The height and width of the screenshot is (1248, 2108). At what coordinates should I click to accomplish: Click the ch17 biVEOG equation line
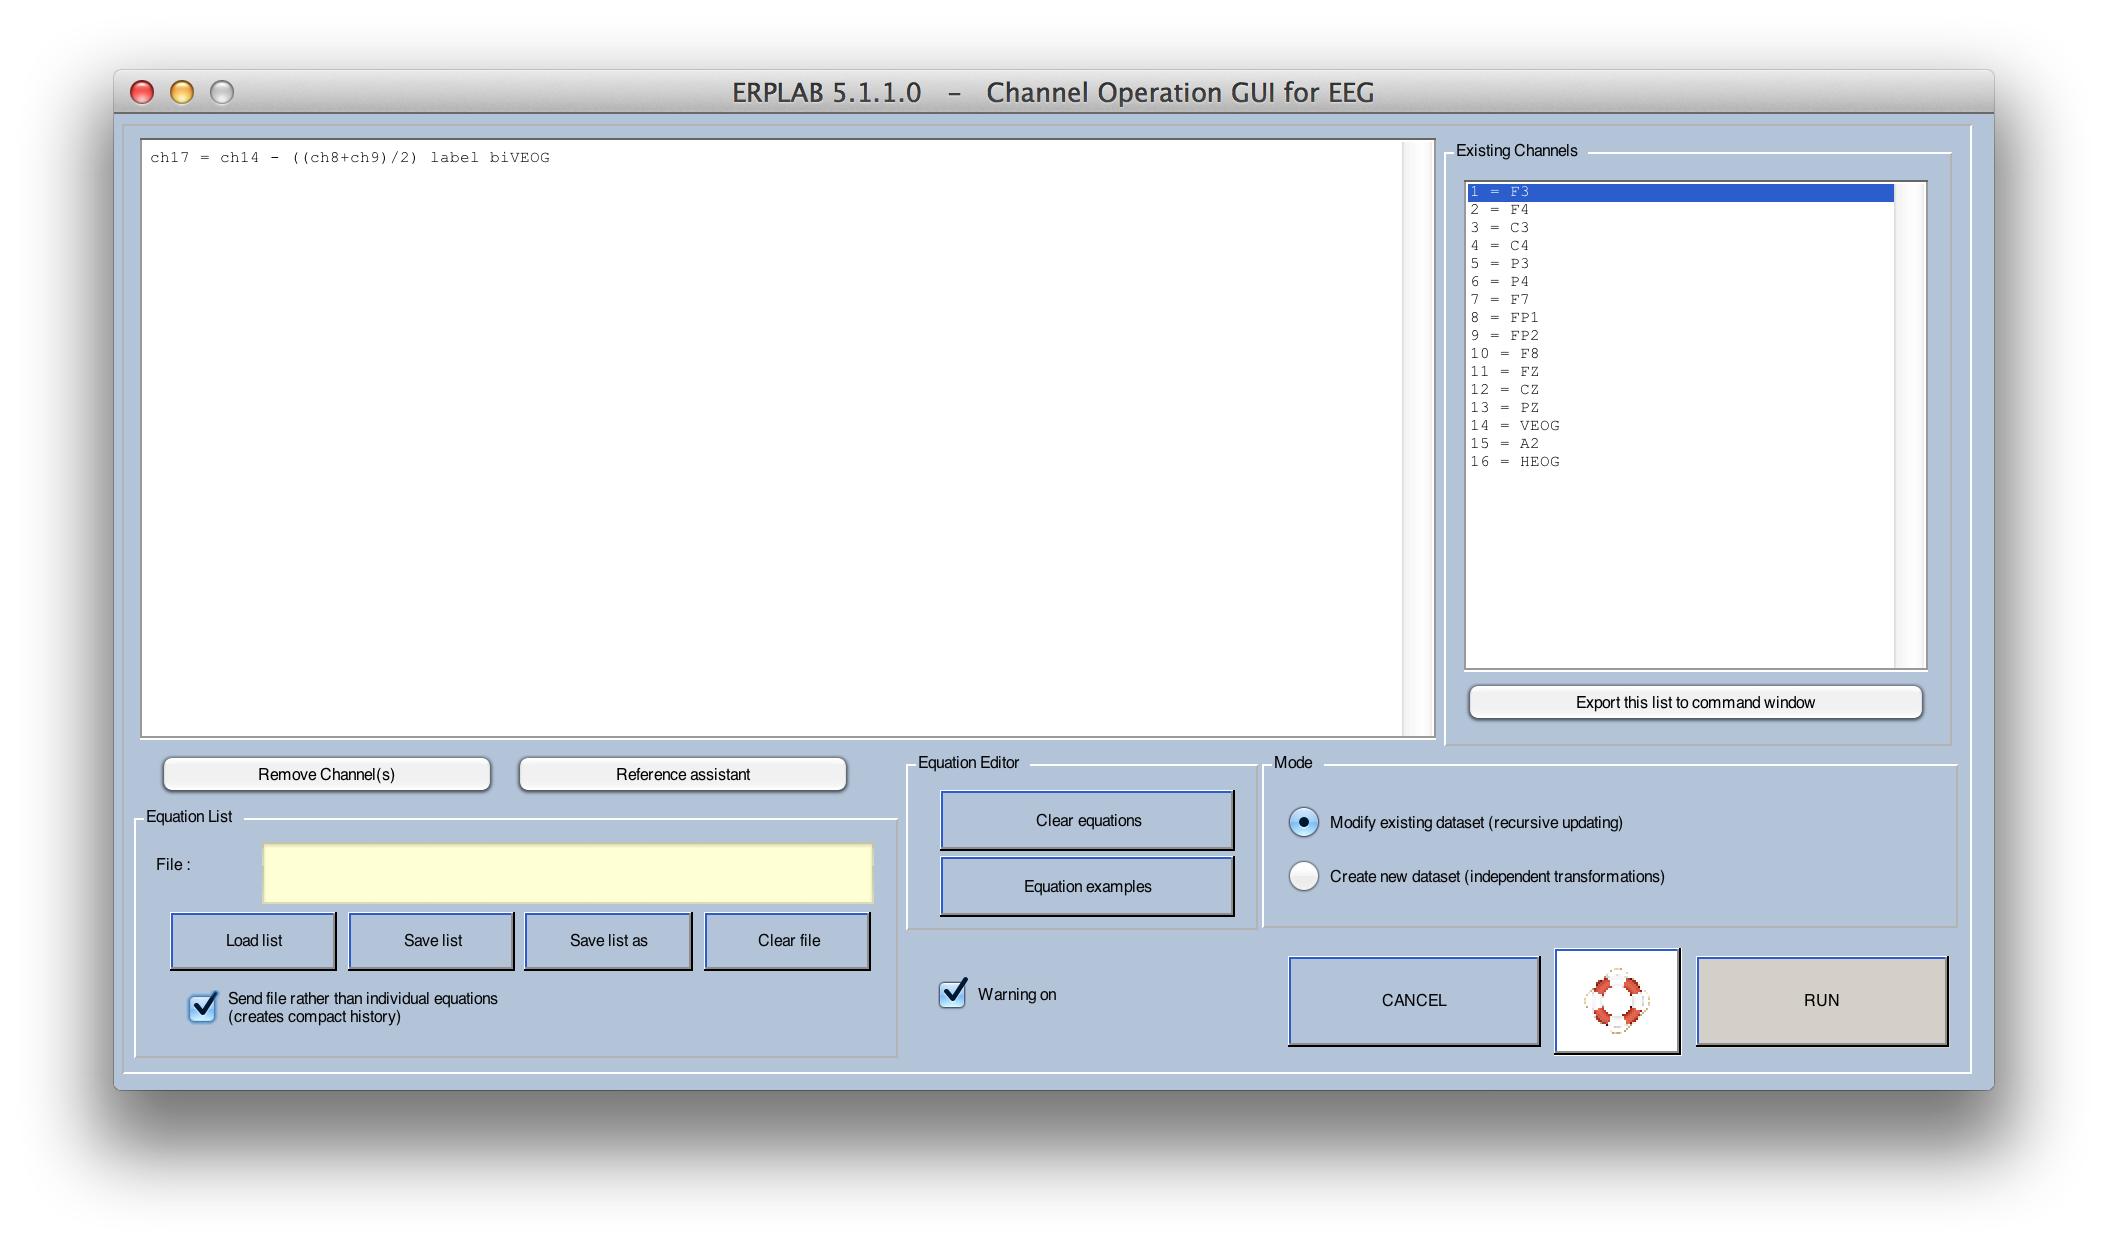pyautogui.click(x=350, y=158)
